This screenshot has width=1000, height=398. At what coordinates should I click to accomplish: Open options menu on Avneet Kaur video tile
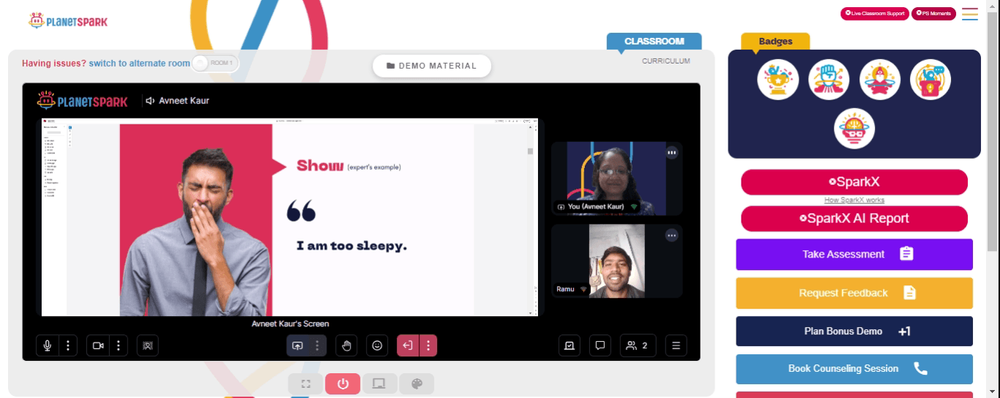672,152
